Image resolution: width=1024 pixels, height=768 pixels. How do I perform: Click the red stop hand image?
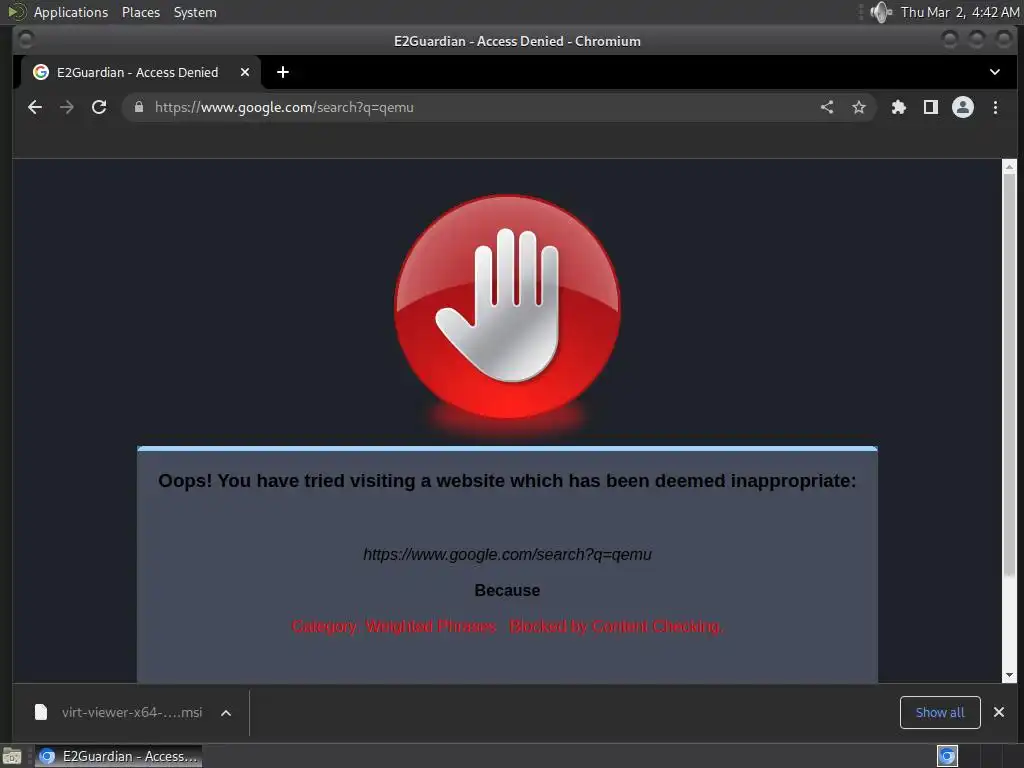coord(507,307)
